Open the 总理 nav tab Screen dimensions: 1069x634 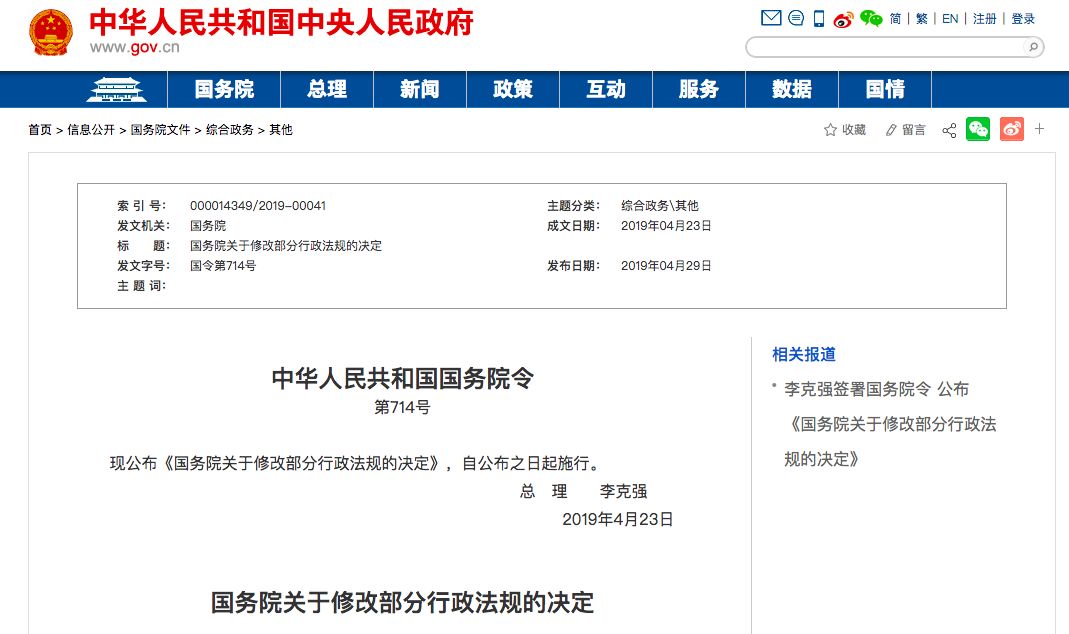[x=327, y=89]
